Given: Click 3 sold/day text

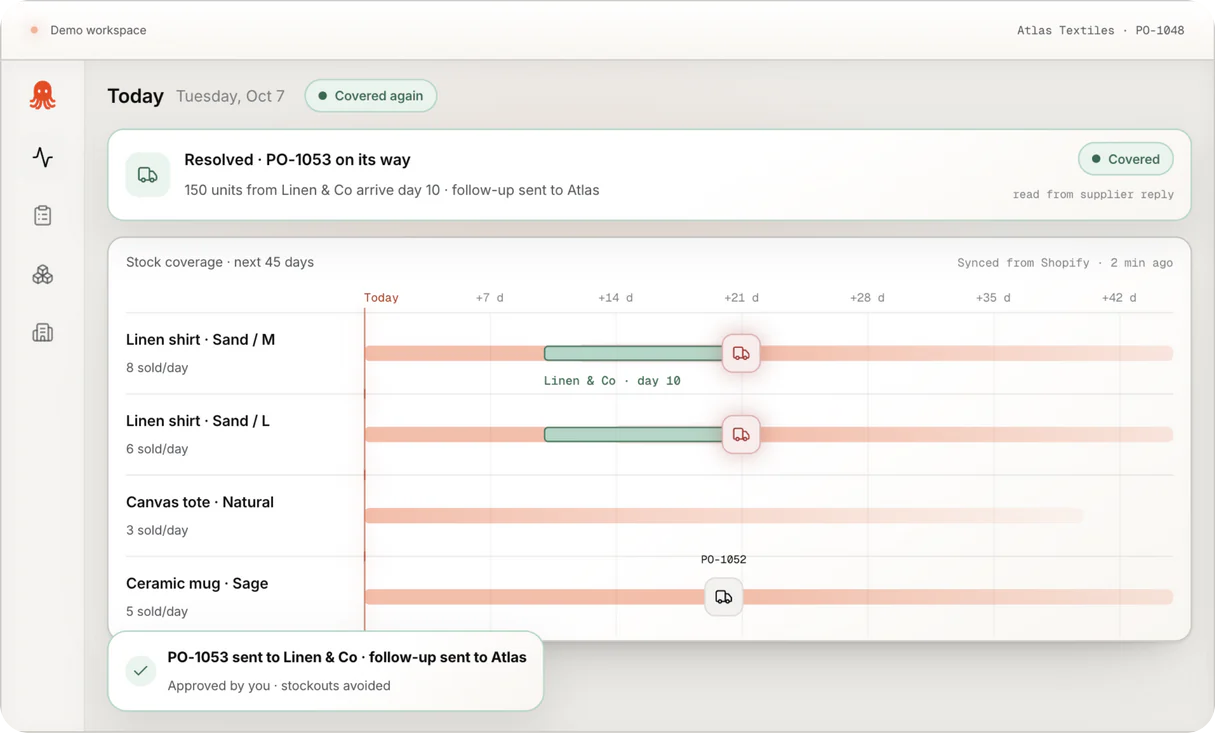Looking at the screenshot, I should (157, 530).
